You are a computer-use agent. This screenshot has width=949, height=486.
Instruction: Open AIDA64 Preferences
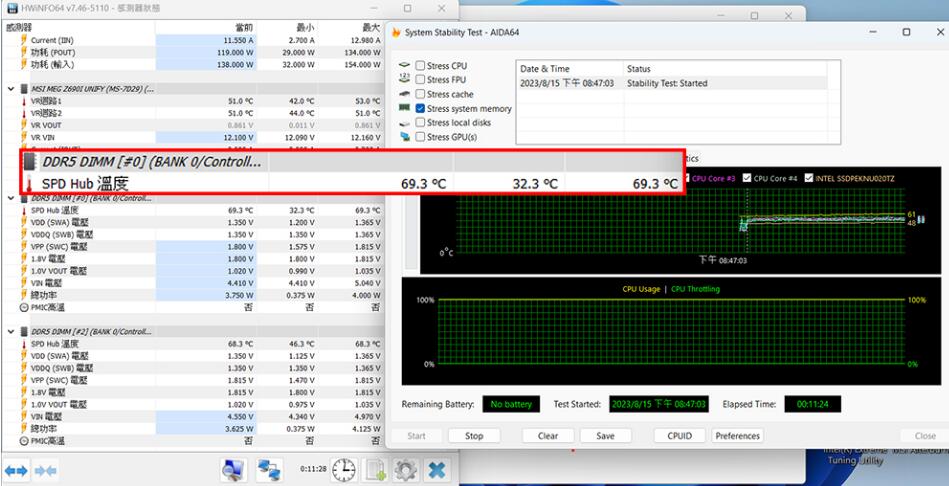[737, 436]
